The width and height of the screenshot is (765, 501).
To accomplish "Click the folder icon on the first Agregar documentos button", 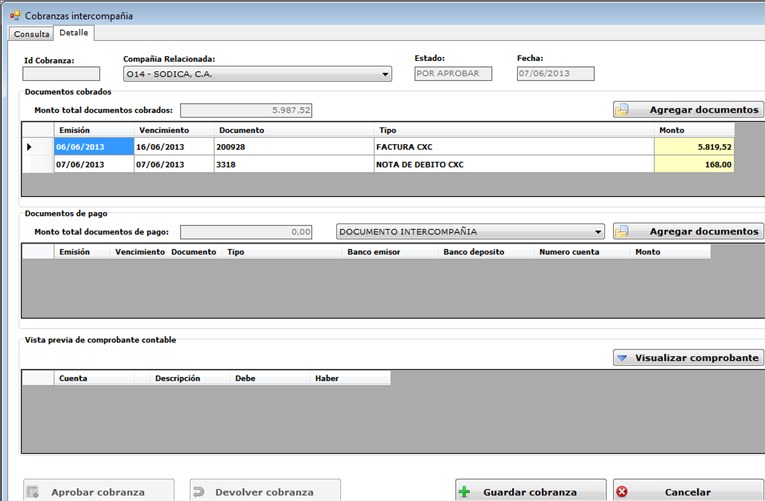I will pyautogui.click(x=622, y=110).
